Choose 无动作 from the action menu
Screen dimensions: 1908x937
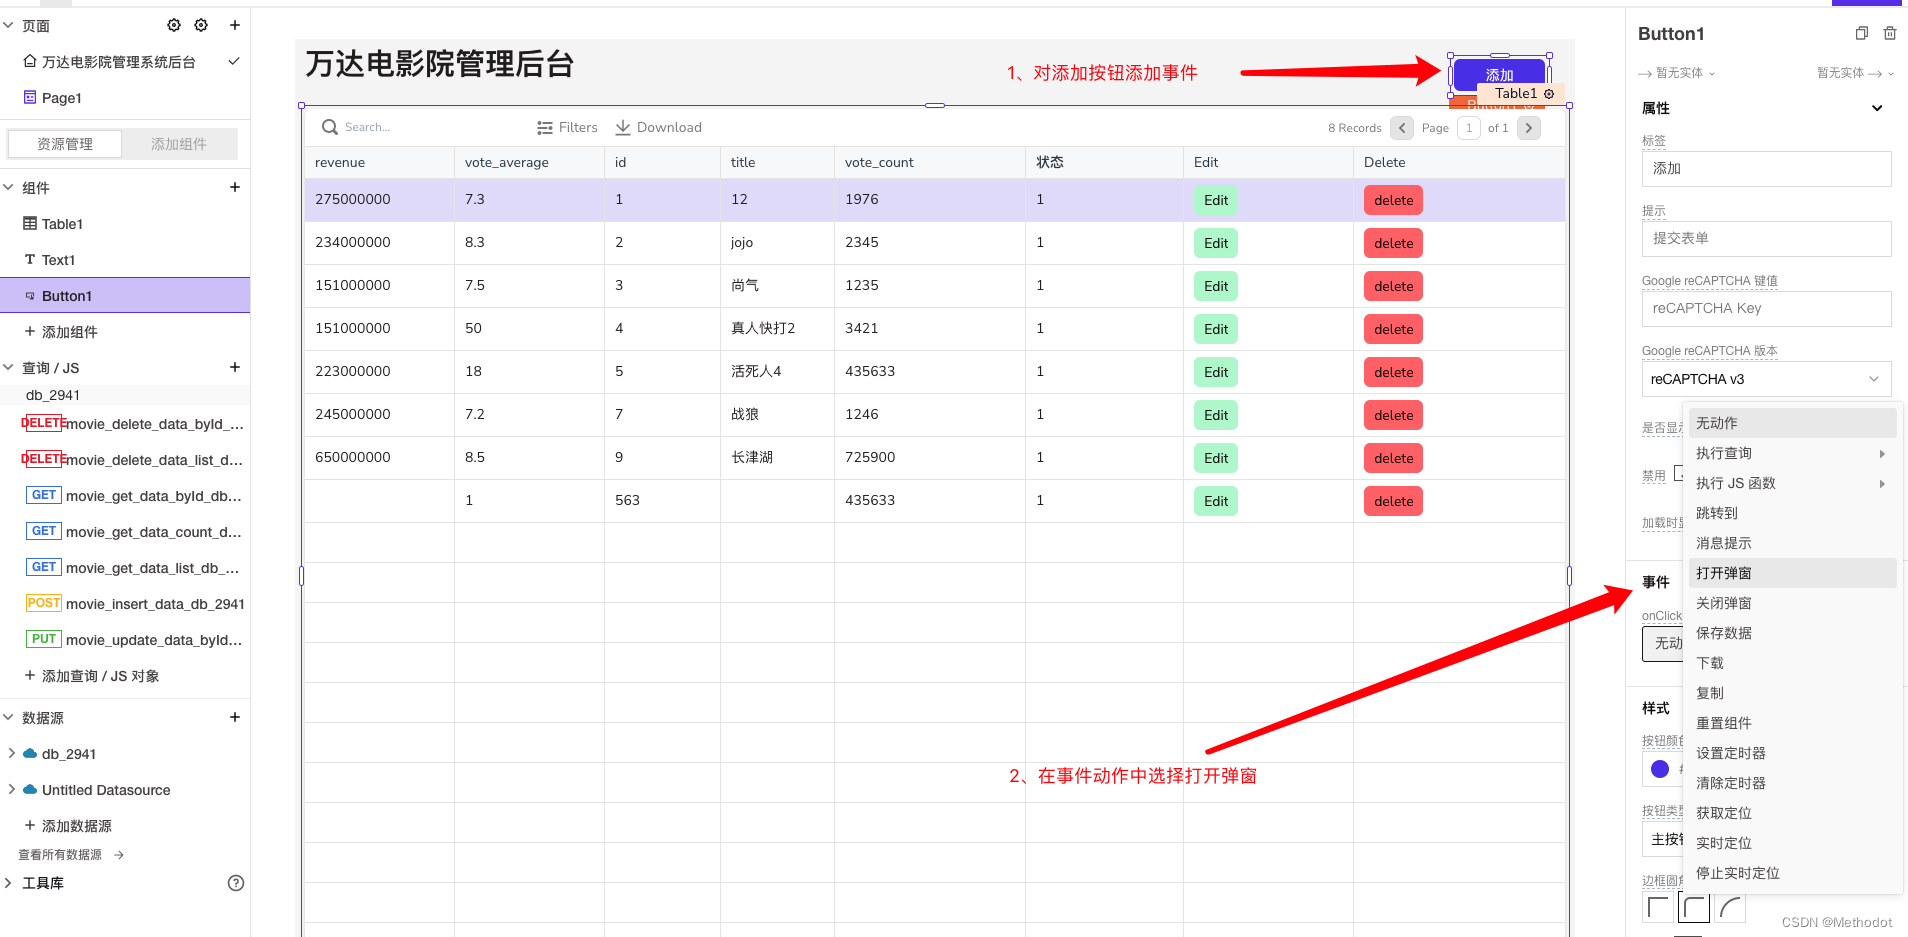[x=1792, y=423]
